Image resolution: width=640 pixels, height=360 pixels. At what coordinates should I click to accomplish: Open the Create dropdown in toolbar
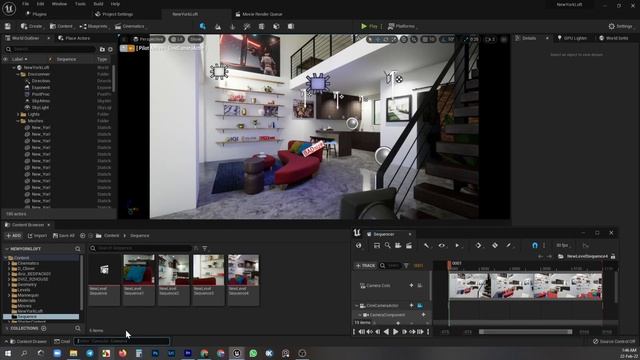(32, 26)
